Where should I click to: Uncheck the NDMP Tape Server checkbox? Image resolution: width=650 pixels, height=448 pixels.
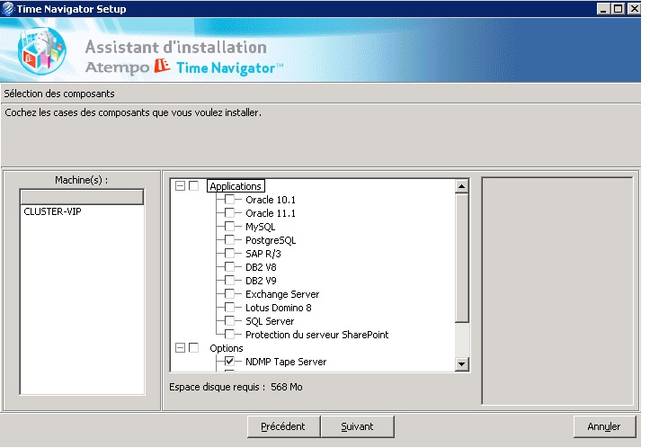(x=230, y=361)
